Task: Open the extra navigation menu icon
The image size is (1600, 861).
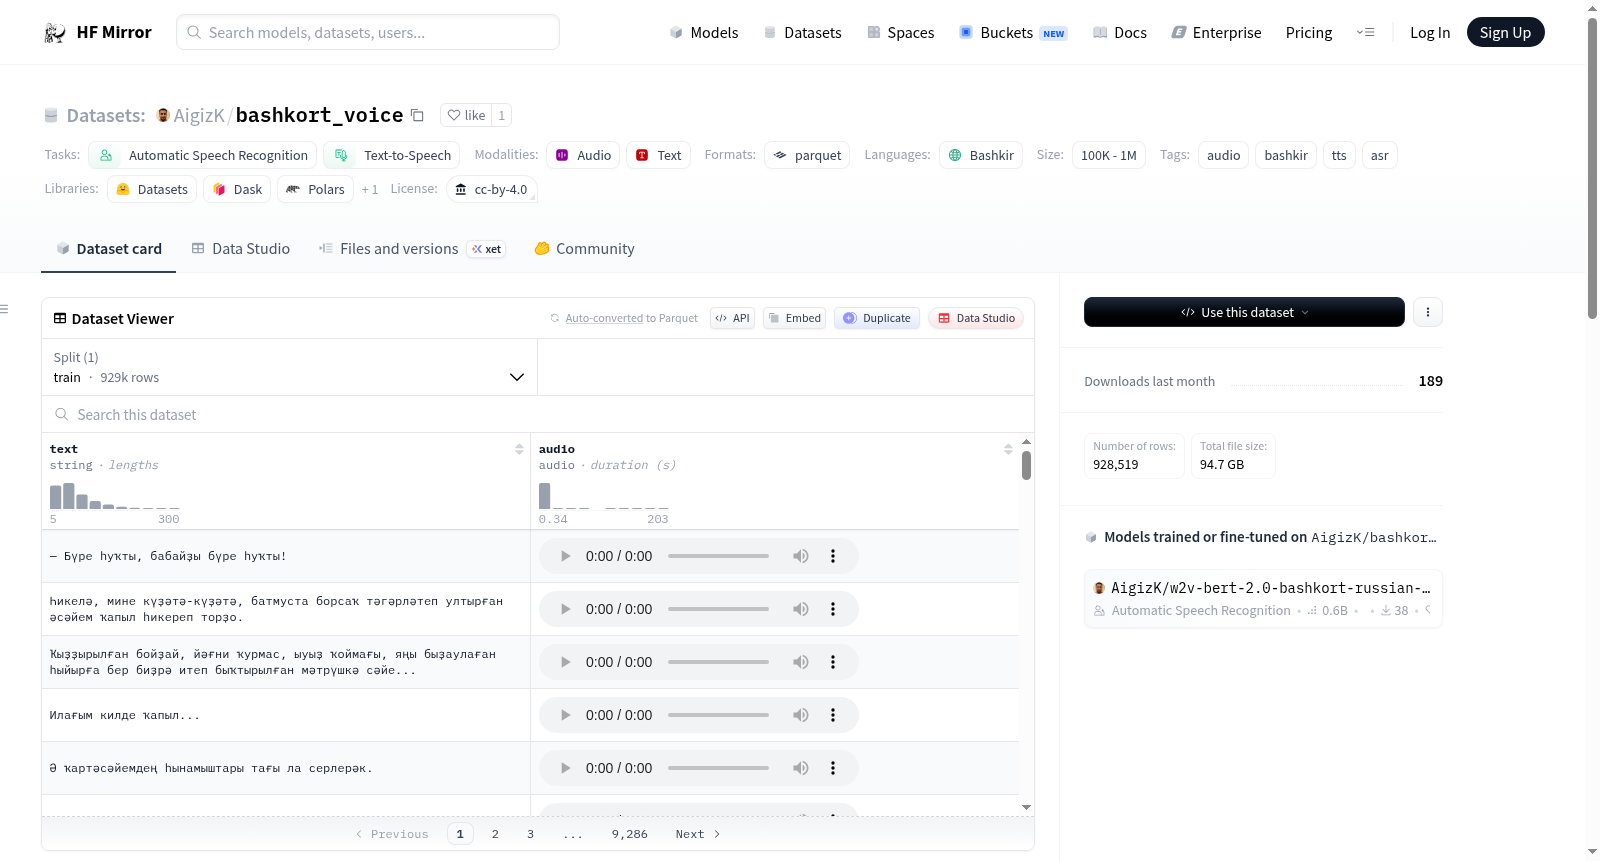Action: click(x=1365, y=33)
